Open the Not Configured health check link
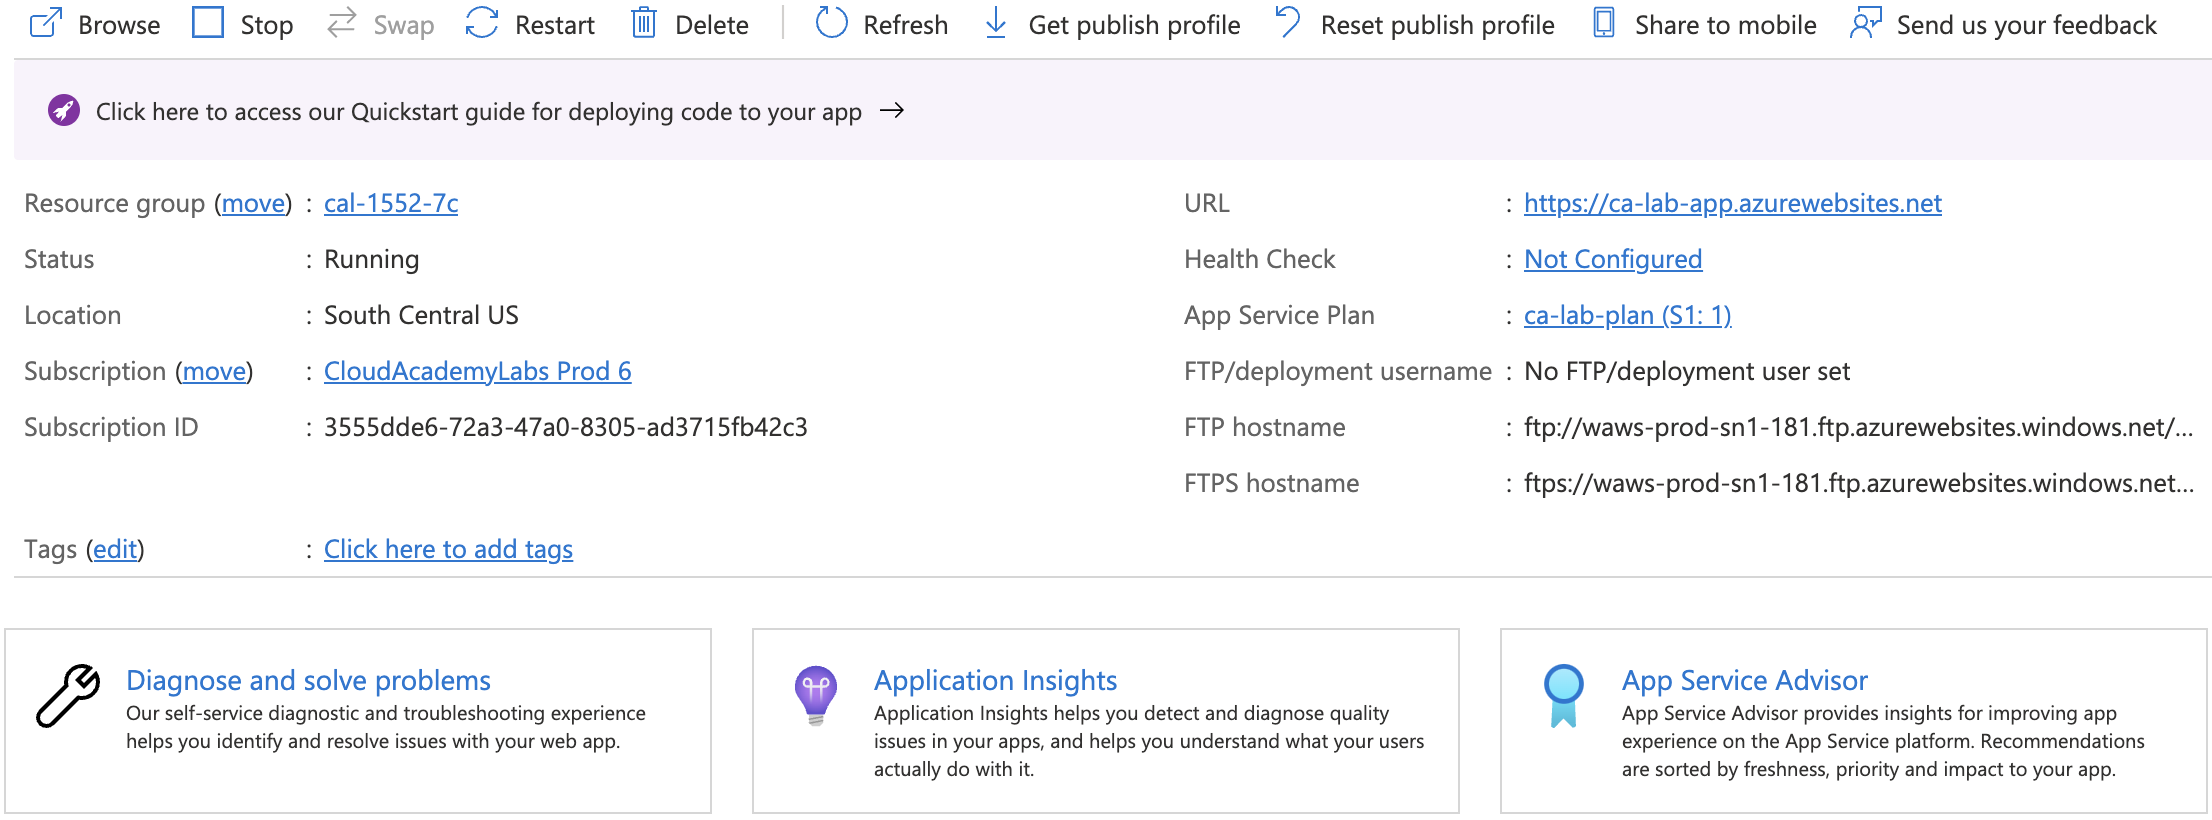The width and height of the screenshot is (2212, 820). pos(1613,259)
